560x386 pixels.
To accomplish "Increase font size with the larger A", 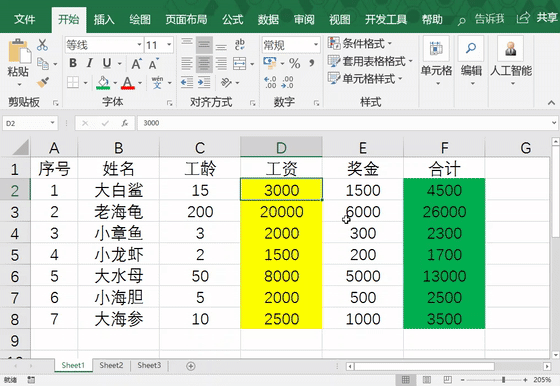I will point(136,64).
